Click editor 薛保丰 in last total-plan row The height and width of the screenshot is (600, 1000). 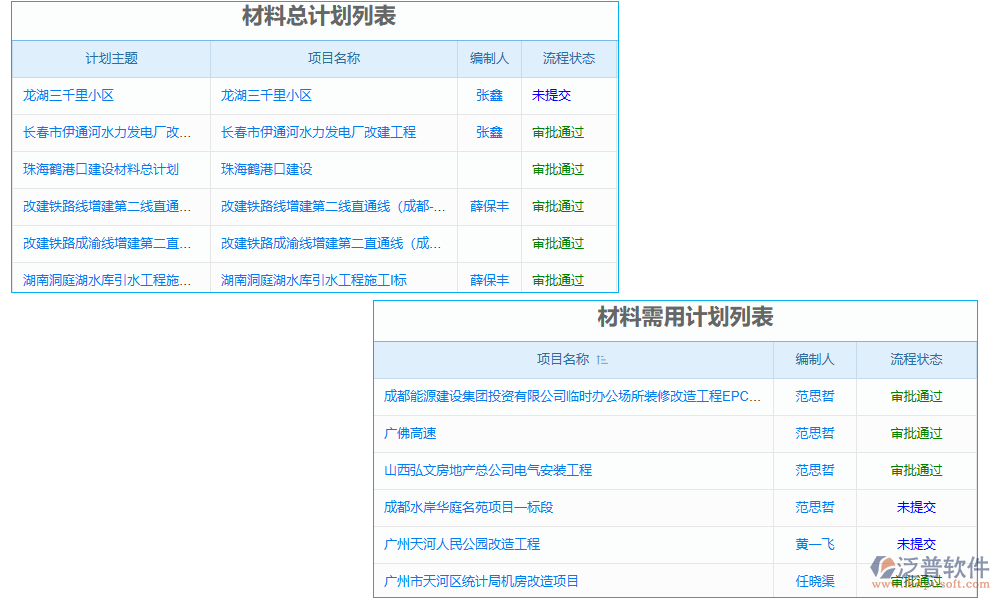[x=489, y=280]
